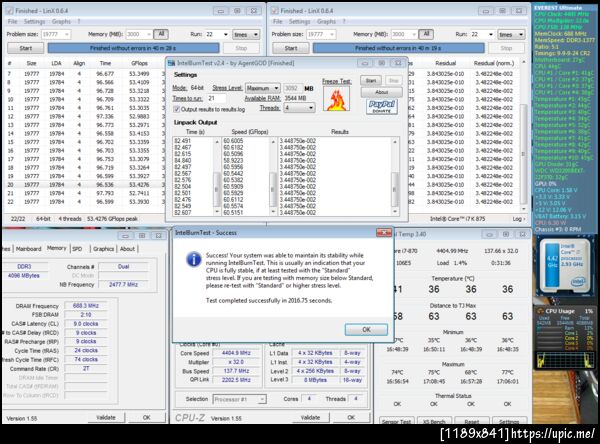The width and height of the screenshot is (600, 444).
Task: Open the Processor #1 Selection dropdown in CPU-Z
Action: 239,399
